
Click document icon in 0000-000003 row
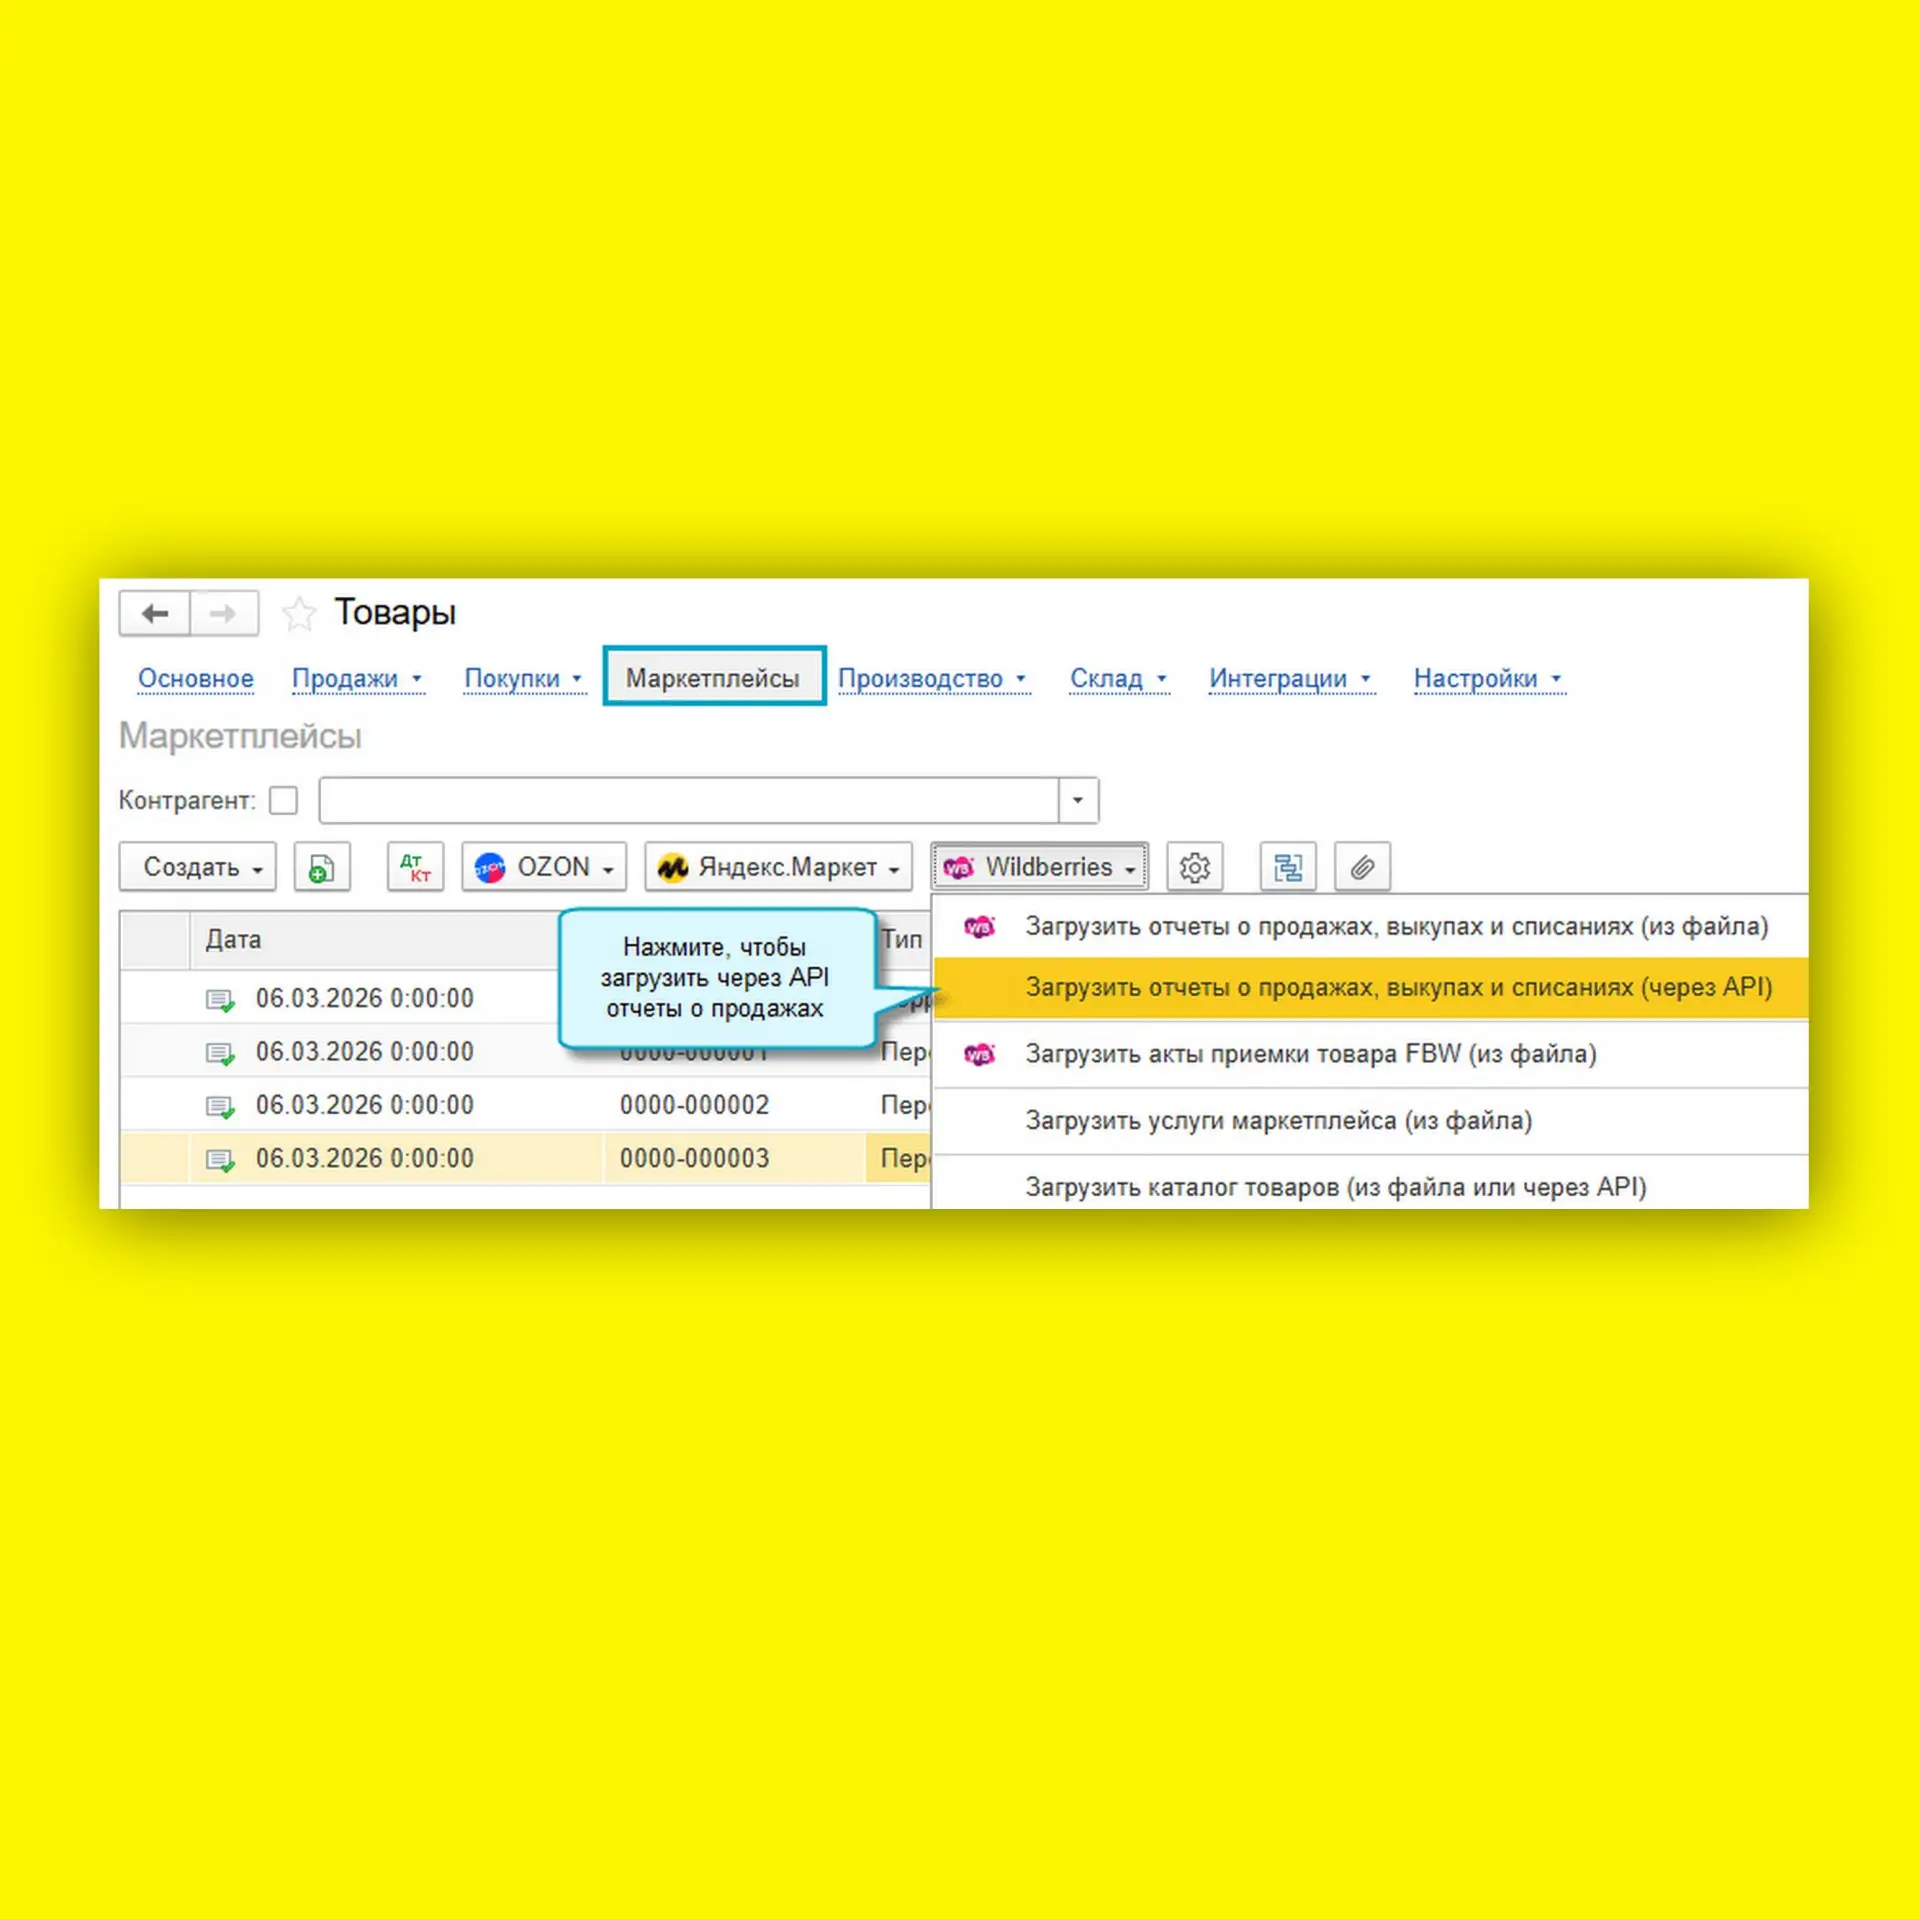pos(220,1160)
